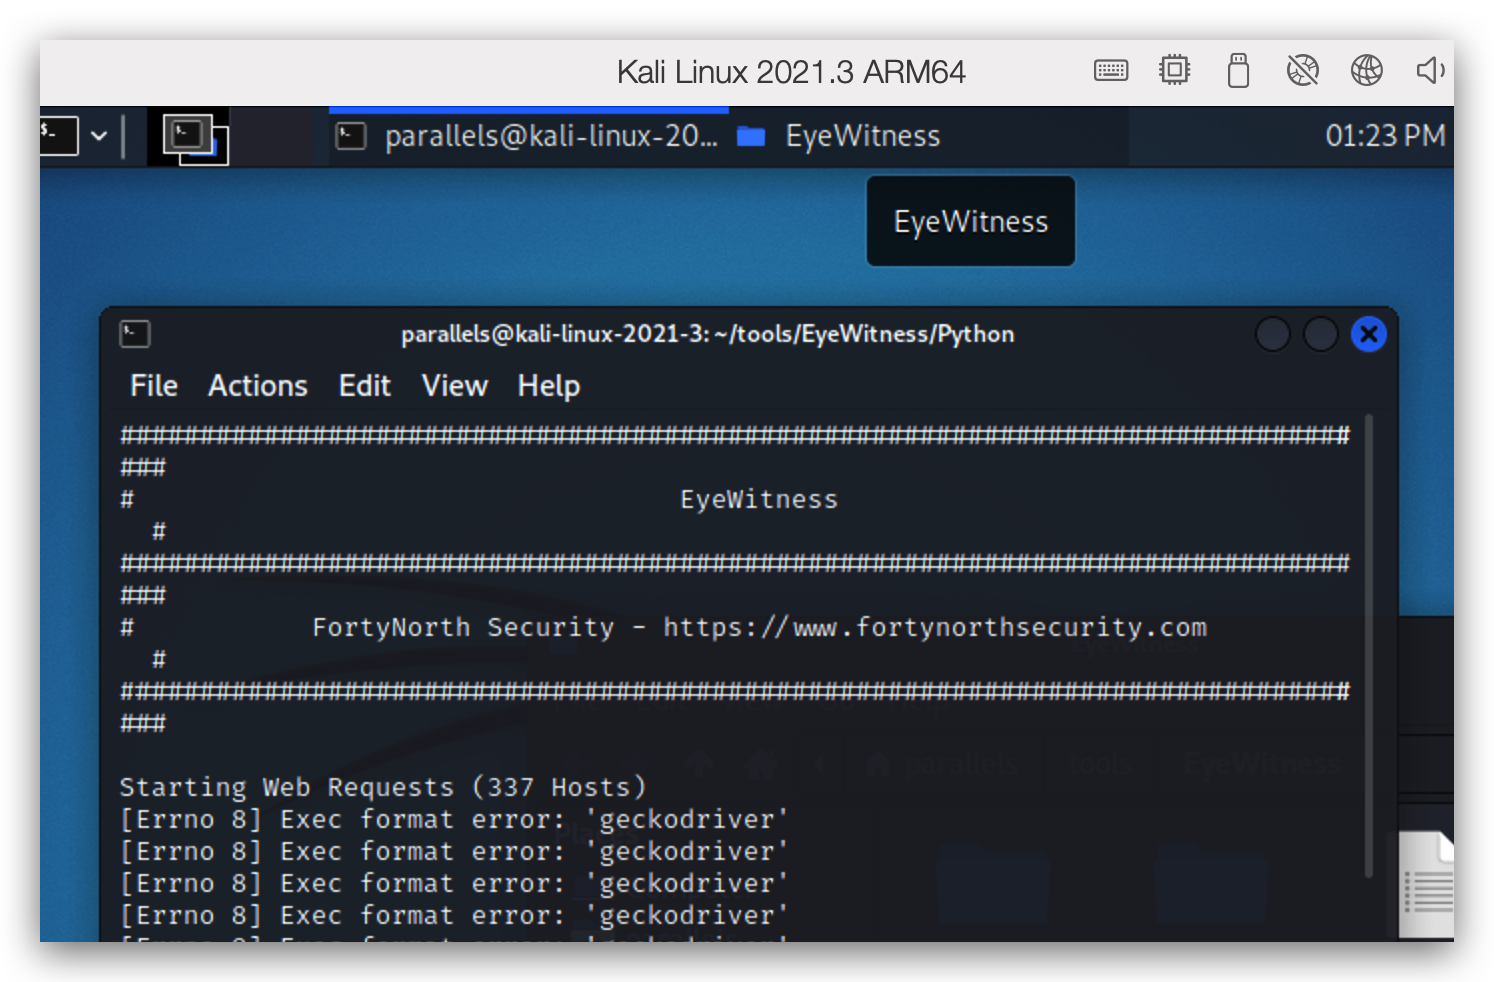The width and height of the screenshot is (1494, 982).
Task: Click the terminal icon in window title bar
Action: [x=135, y=334]
